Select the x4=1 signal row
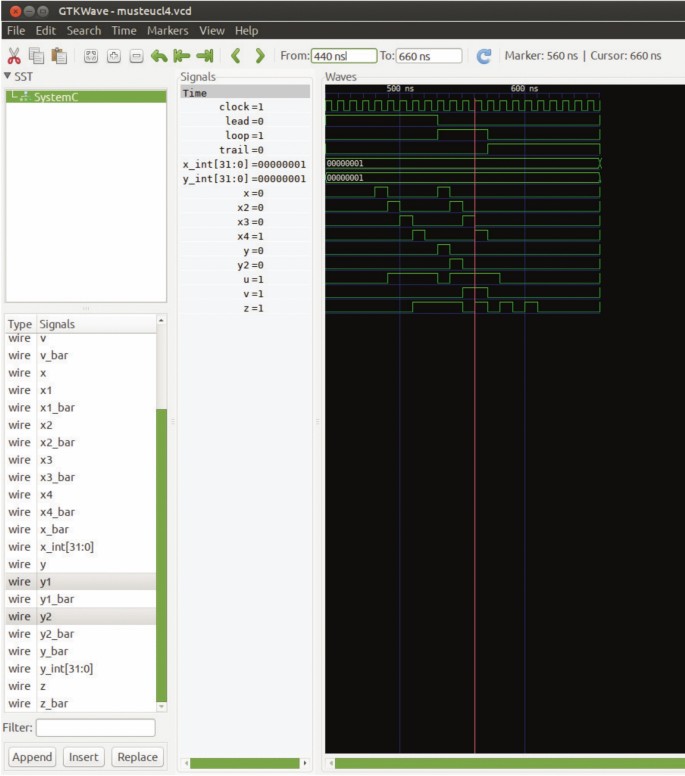Viewport: 685px width, 776px height. [245, 236]
